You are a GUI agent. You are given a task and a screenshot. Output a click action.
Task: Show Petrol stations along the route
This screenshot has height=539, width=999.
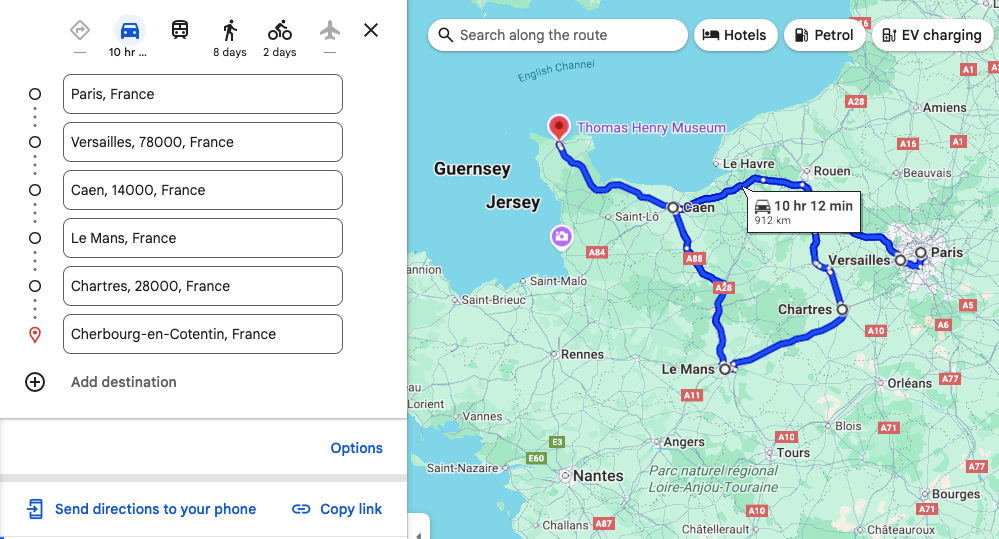click(x=824, y=35)
